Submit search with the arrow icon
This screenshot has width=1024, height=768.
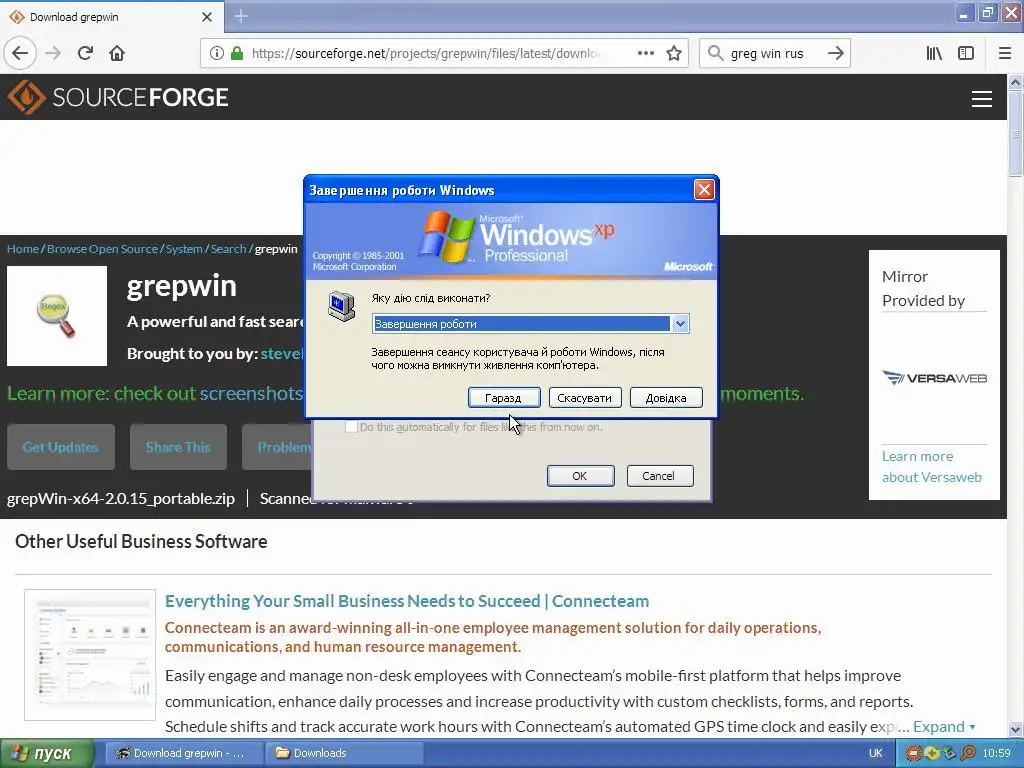835,54
